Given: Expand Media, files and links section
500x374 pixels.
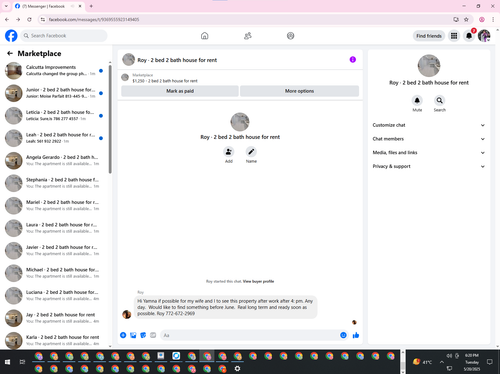Looking at the screenshot, I should (429, 152).
